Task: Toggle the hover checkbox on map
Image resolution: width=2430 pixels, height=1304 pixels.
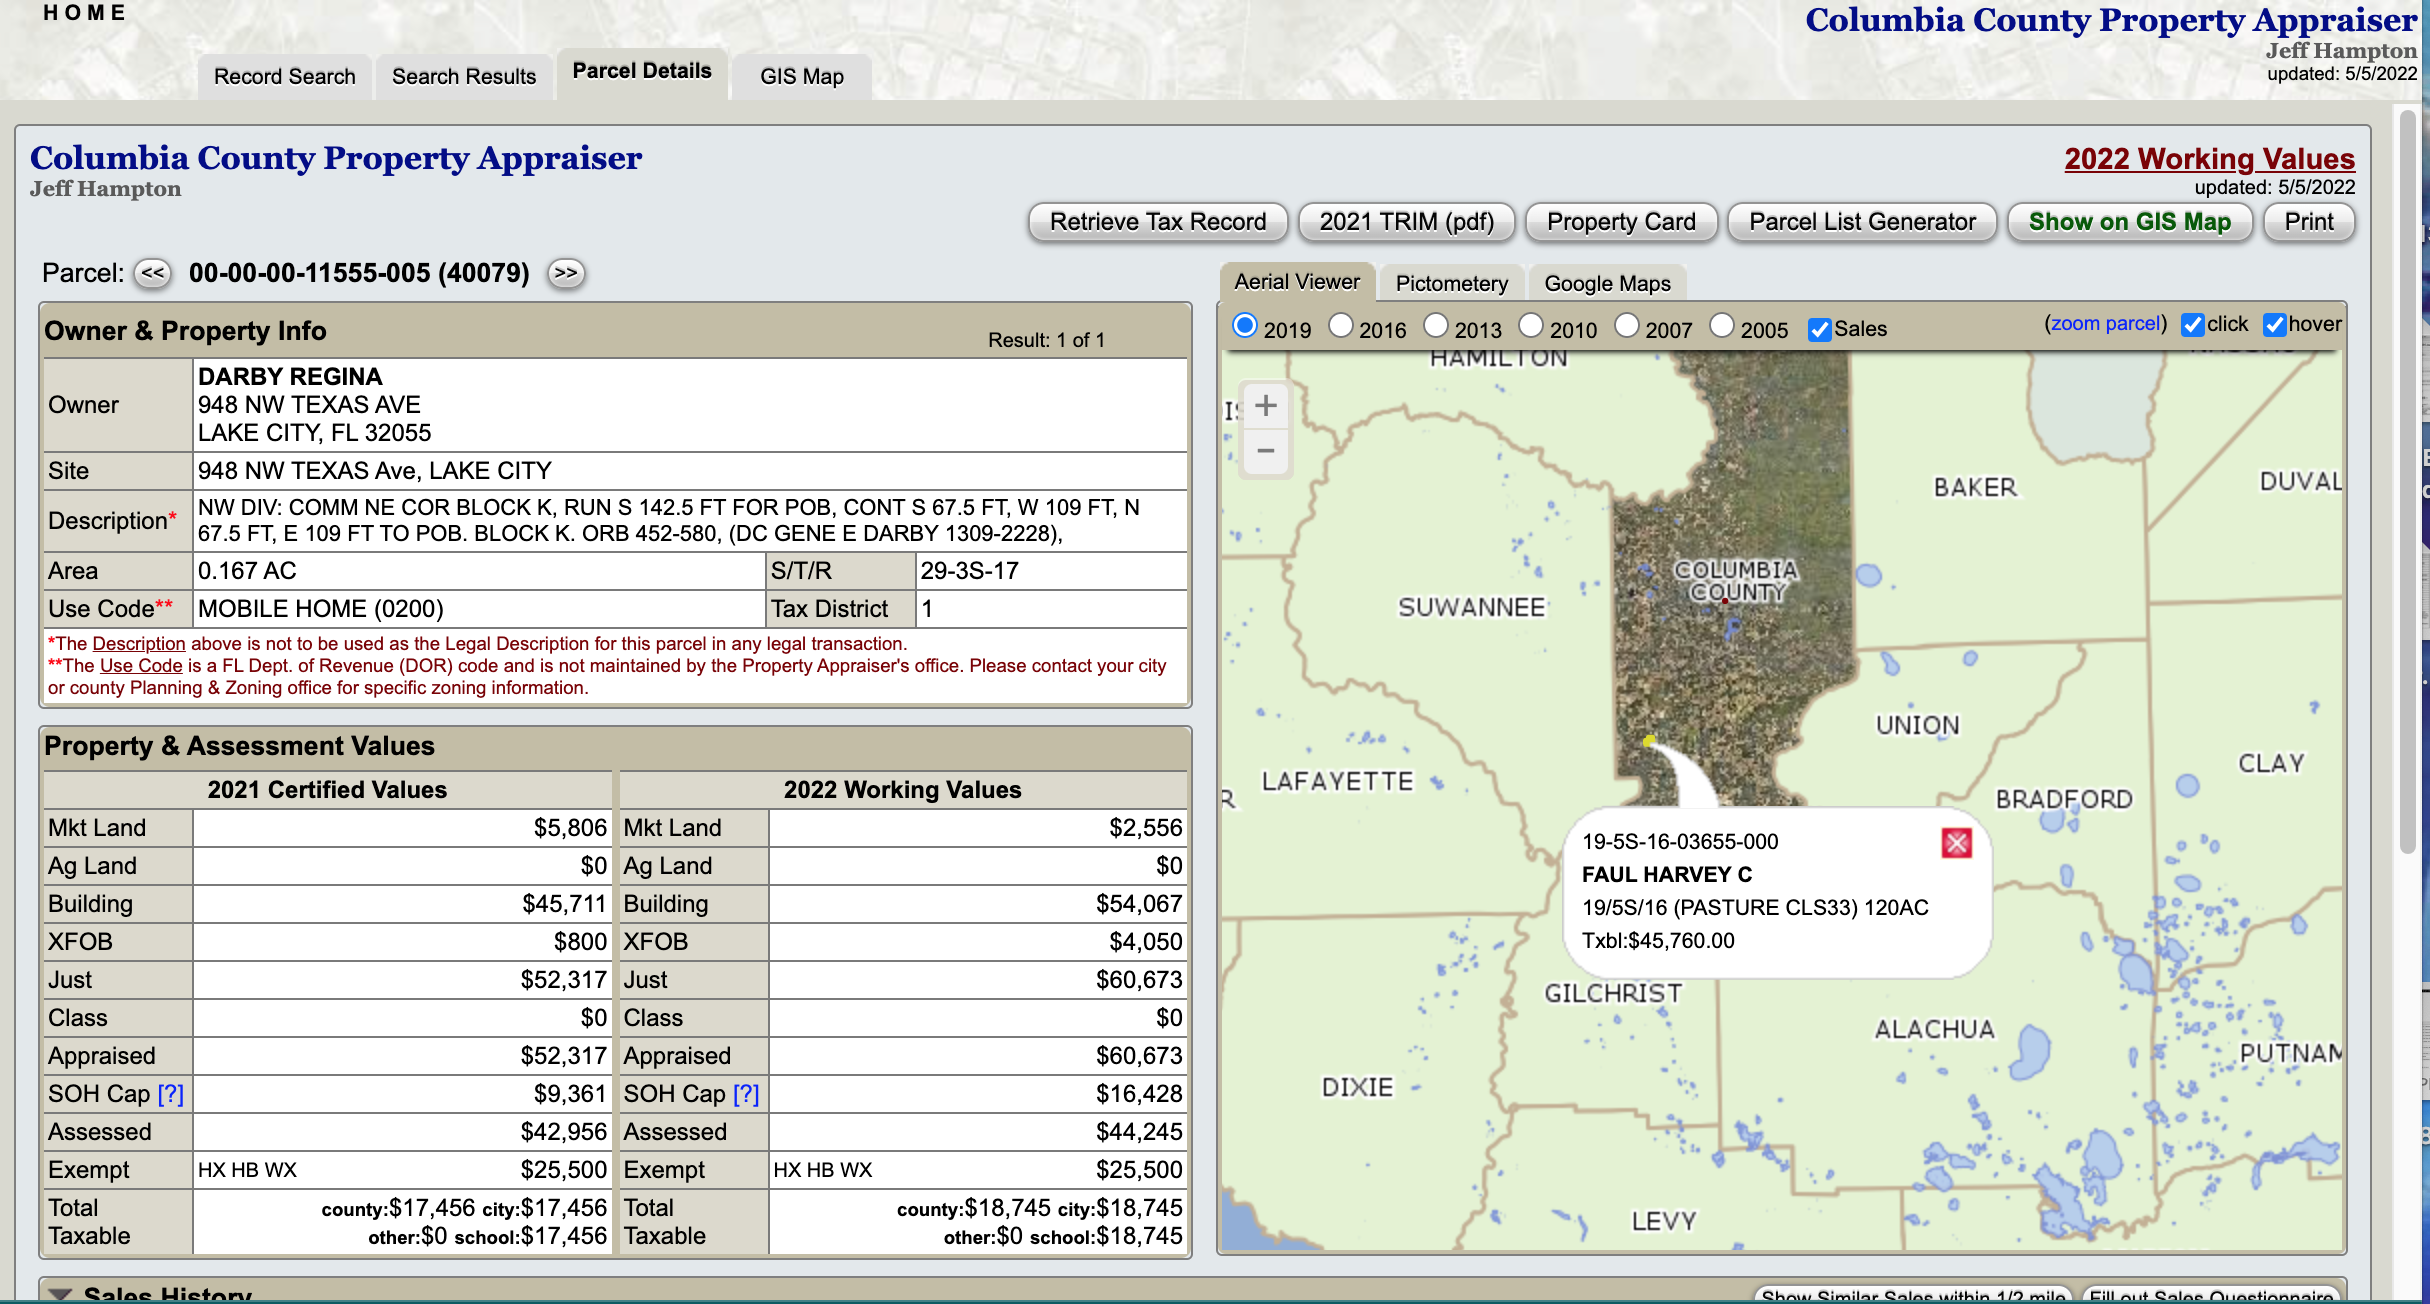Action: coord(2274,325)
